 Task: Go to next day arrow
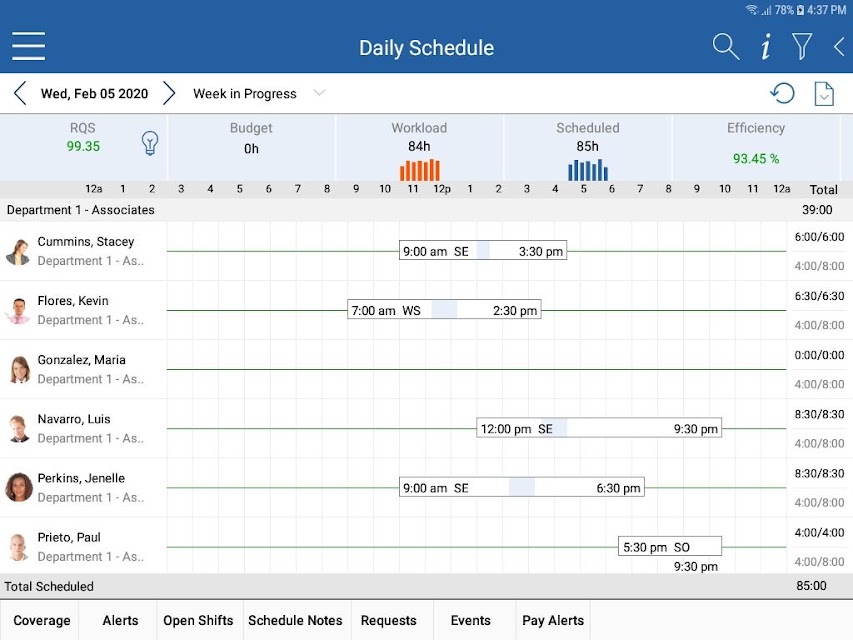[x=169, y=93]
